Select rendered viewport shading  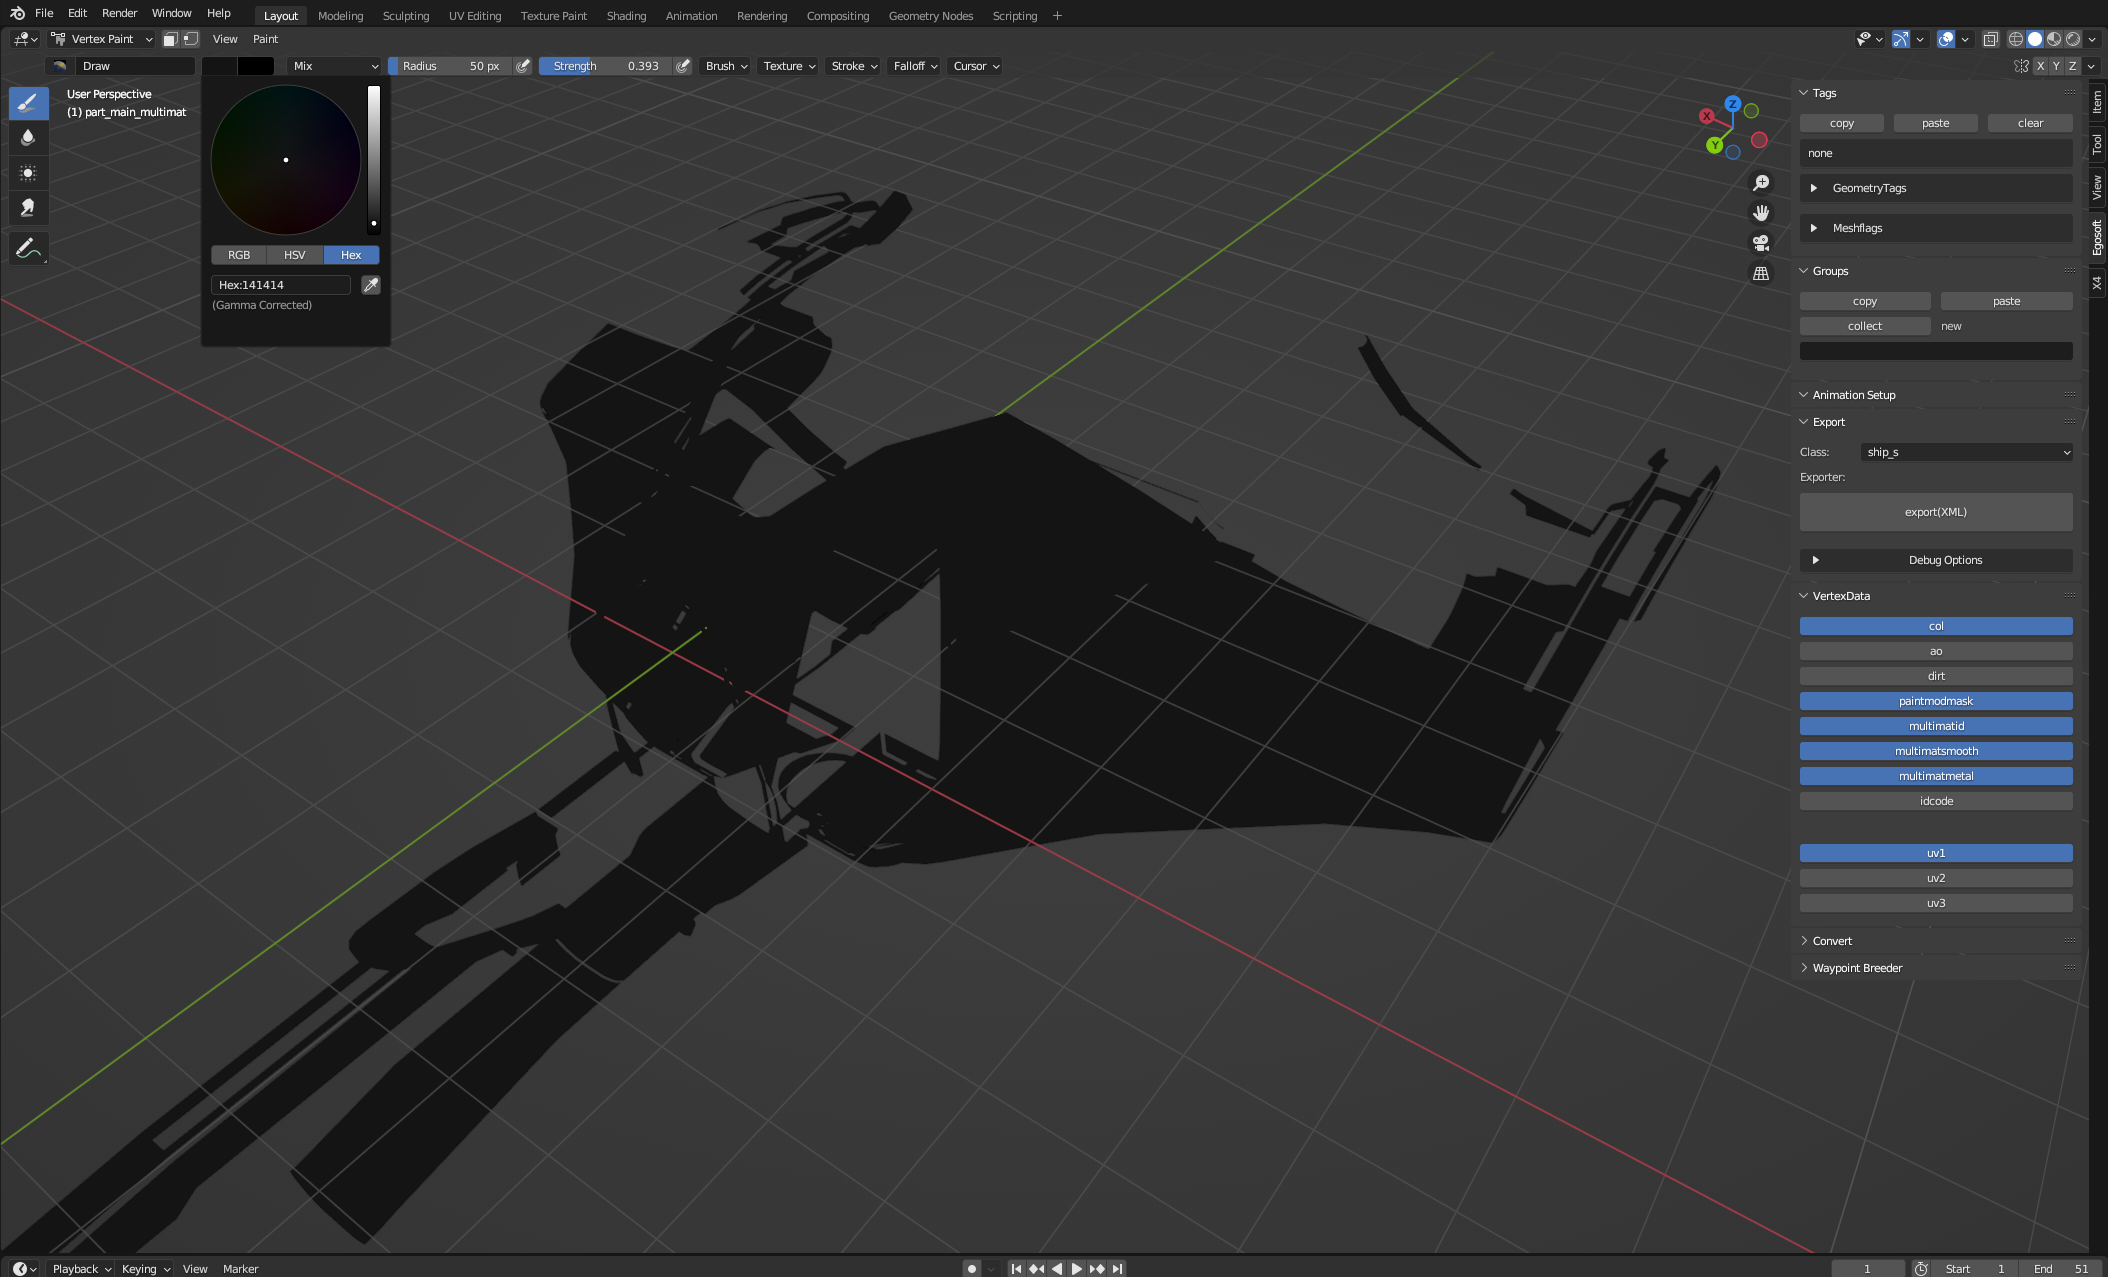tap(2073, 39)
